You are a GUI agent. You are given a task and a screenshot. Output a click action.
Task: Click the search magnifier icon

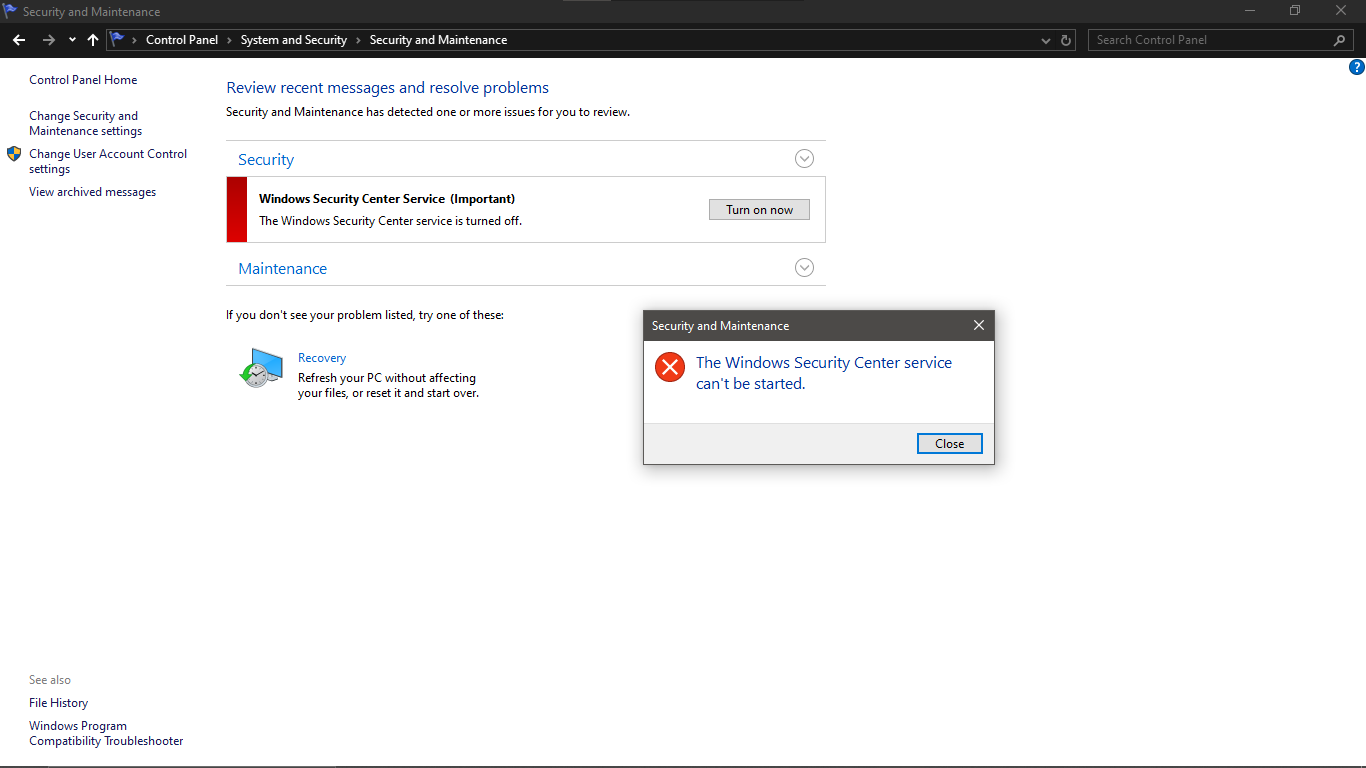[x=1340, y=40]
